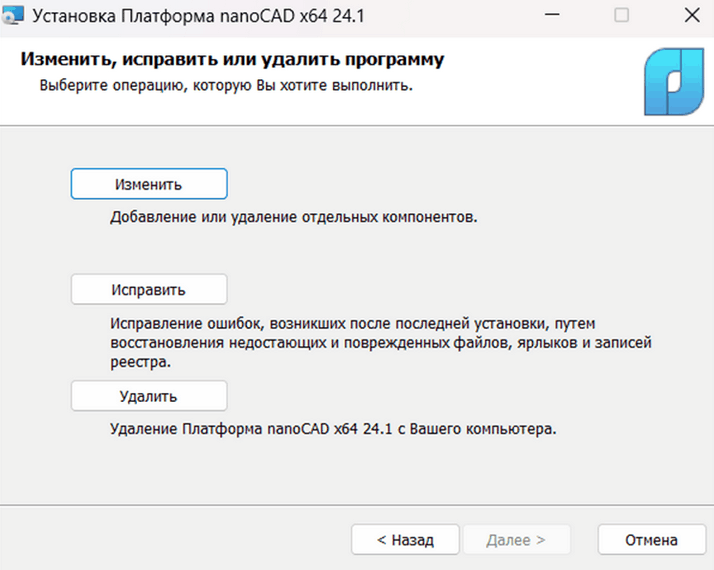This screenshot has width=714, height=570.
Task: Select Удалить to uninstall nanoCAD
Action: (149, 396)
